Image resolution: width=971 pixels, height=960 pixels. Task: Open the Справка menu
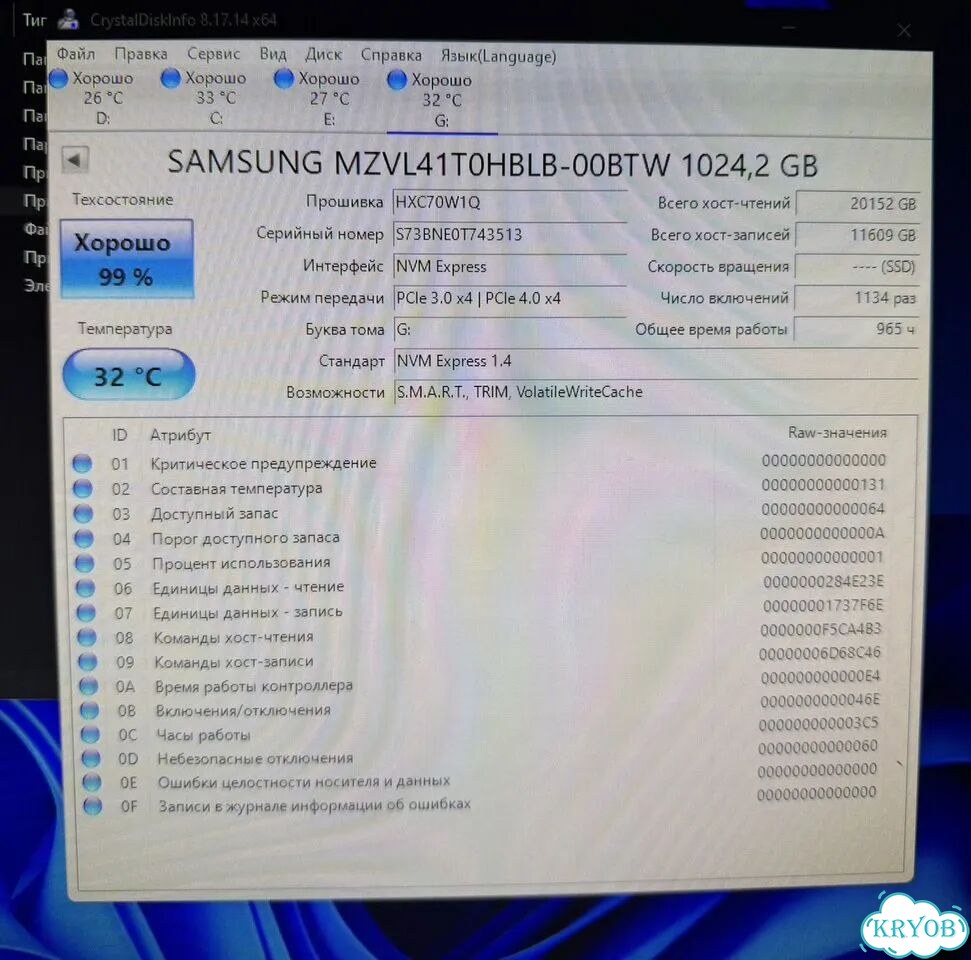coord(391,56)
